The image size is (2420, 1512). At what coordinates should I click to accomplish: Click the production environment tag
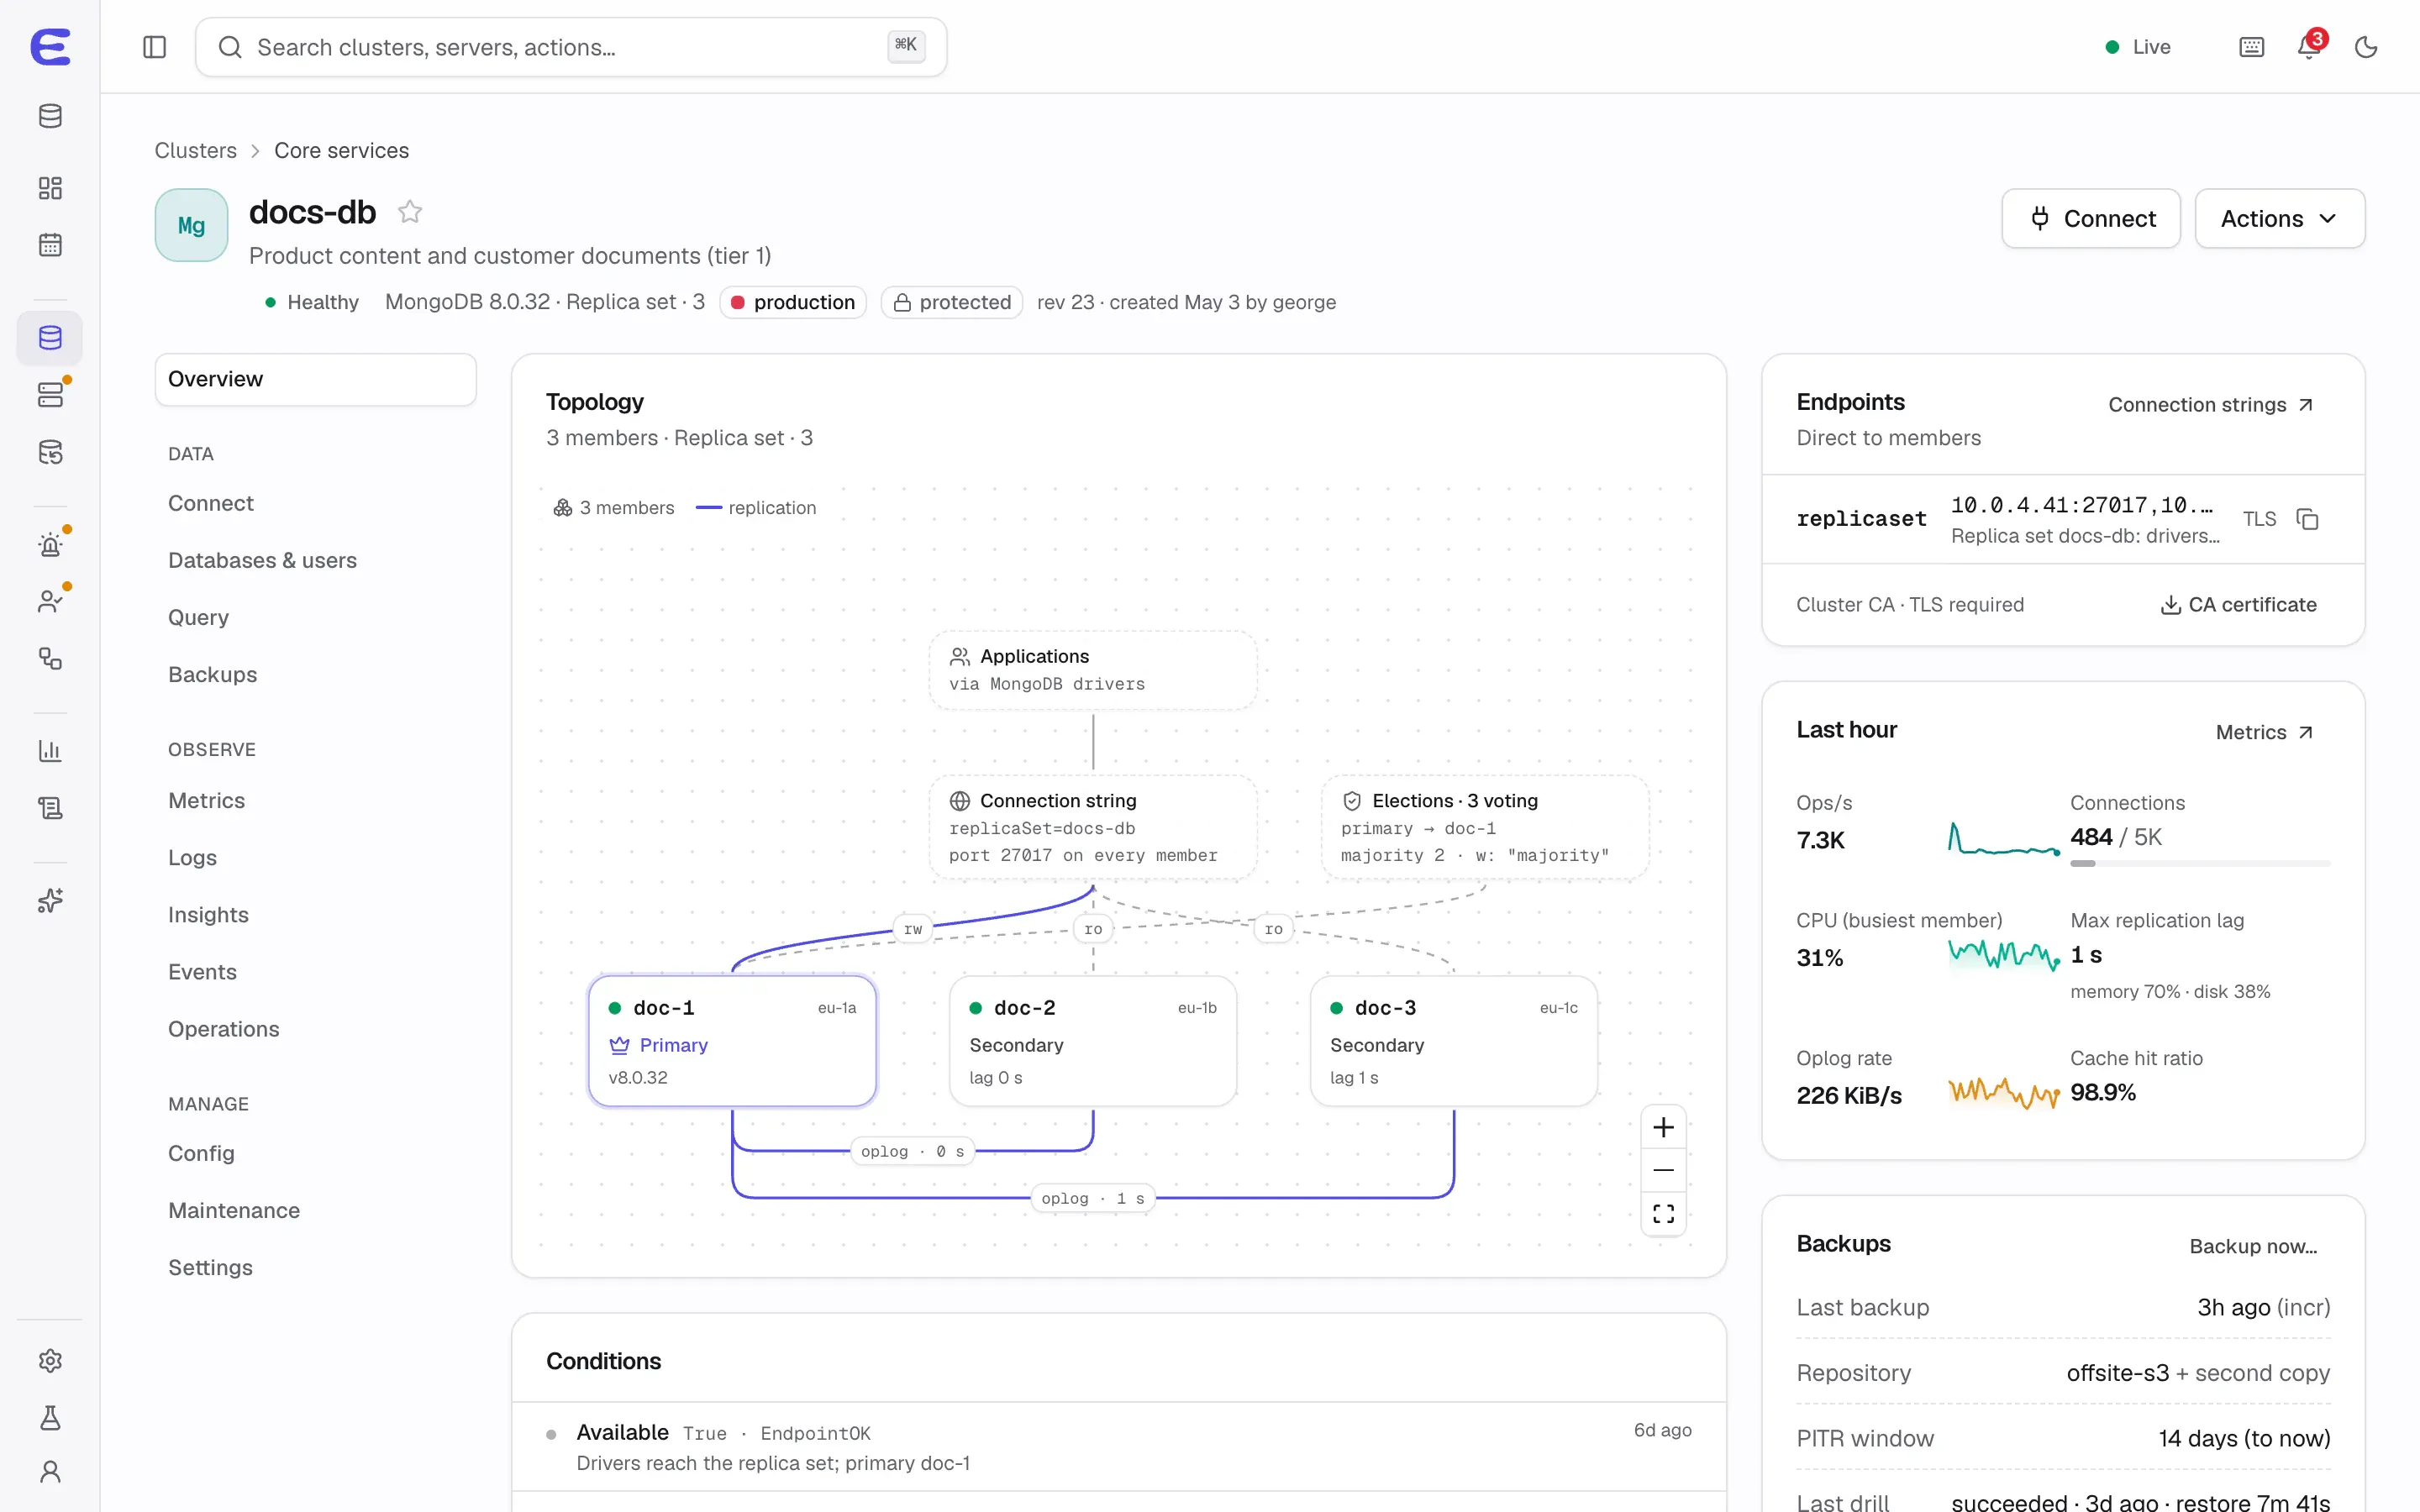pyautogui.click(x=793, y=302)
